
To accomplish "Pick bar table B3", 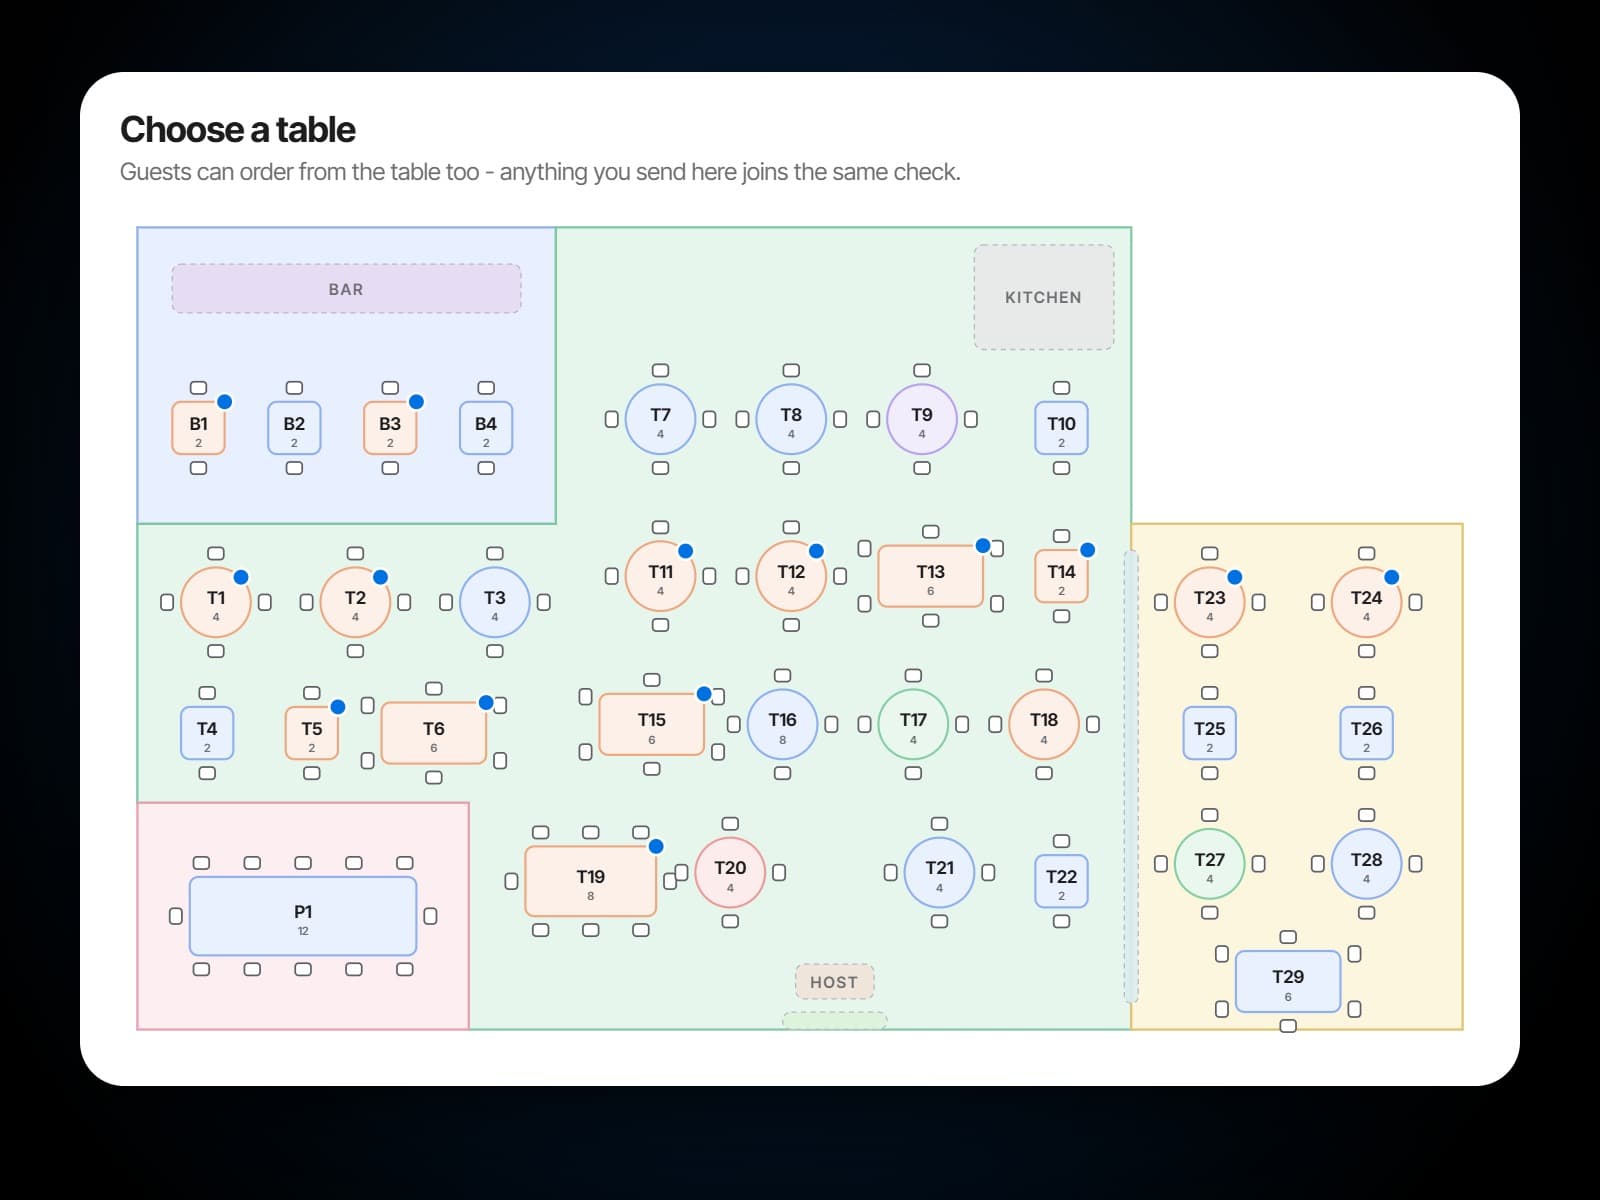I will tap(390, 428).
